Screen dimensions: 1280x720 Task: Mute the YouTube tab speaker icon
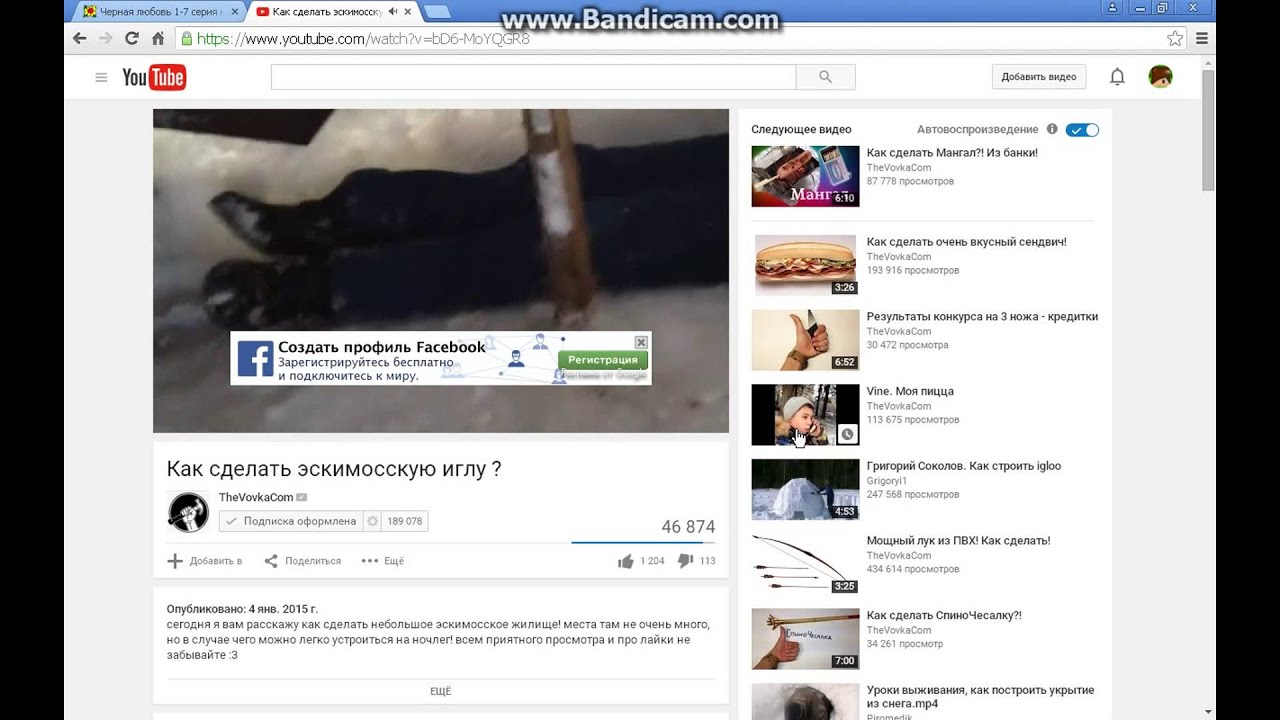point(393,11)
